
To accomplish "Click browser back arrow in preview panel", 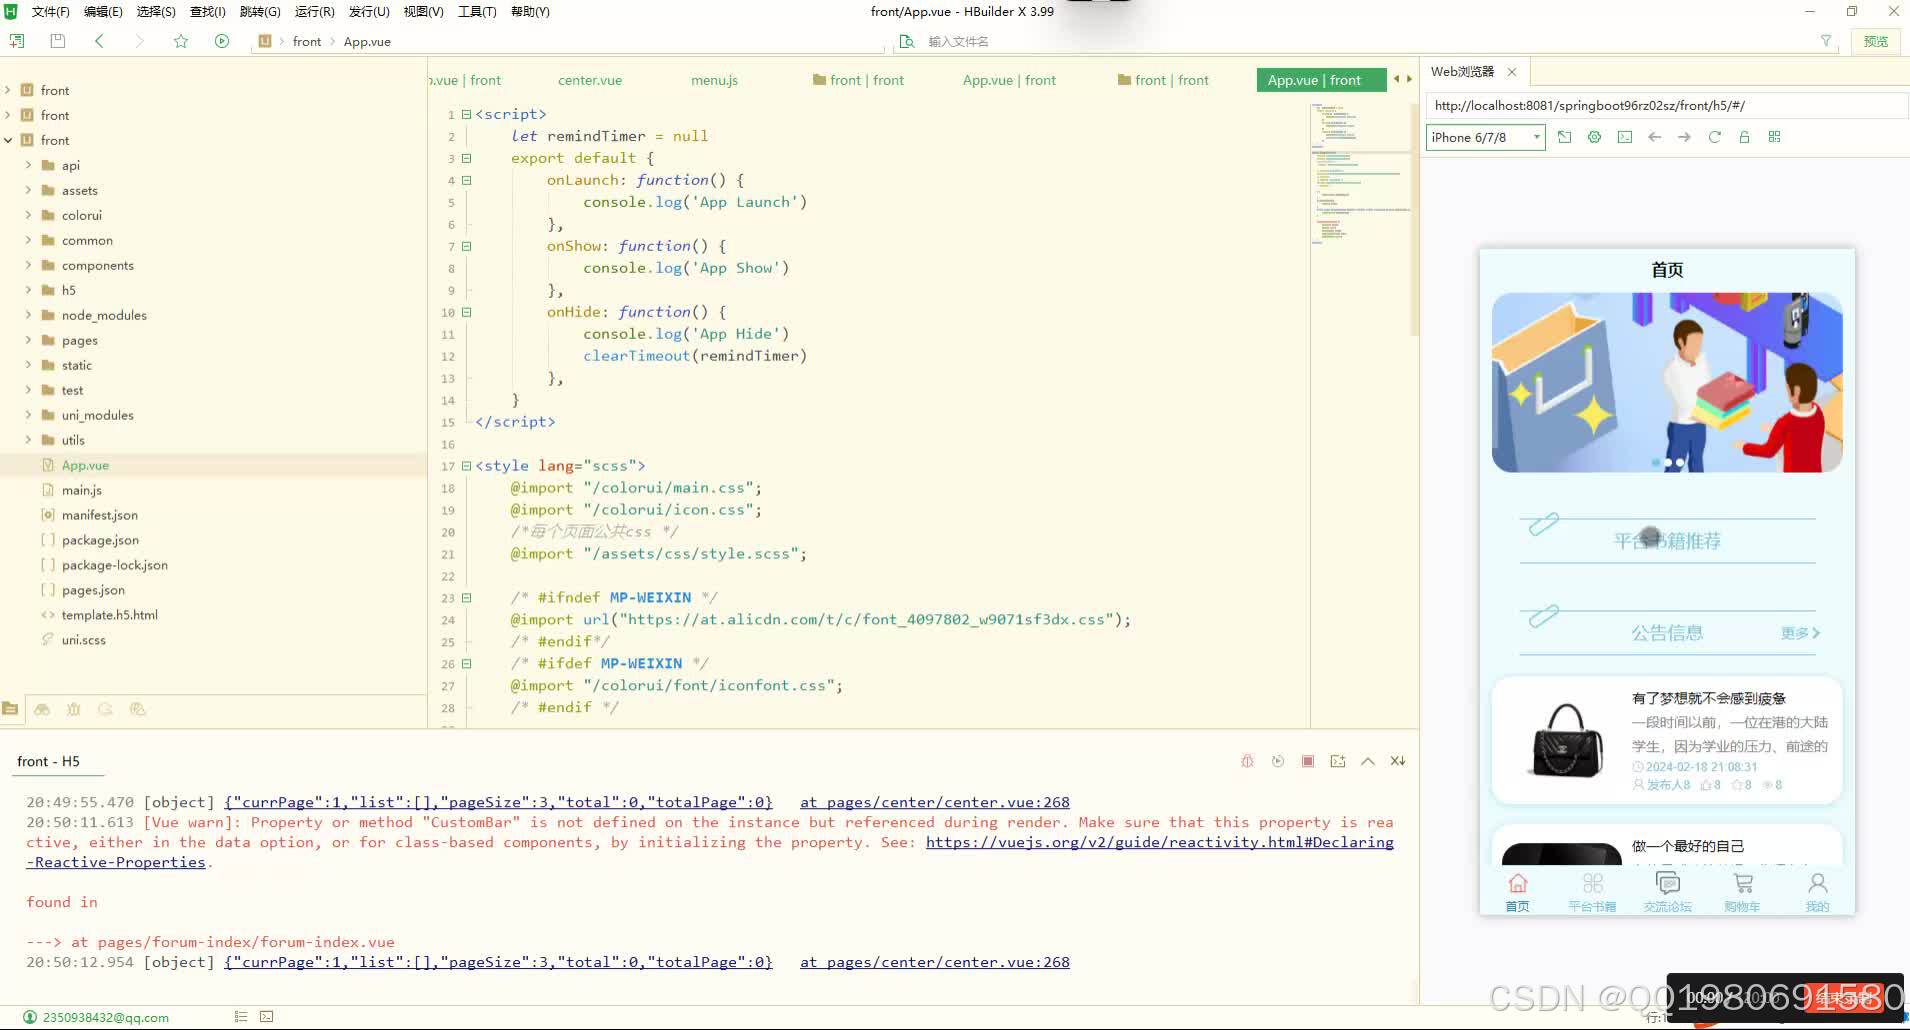I will point(1655,137).
